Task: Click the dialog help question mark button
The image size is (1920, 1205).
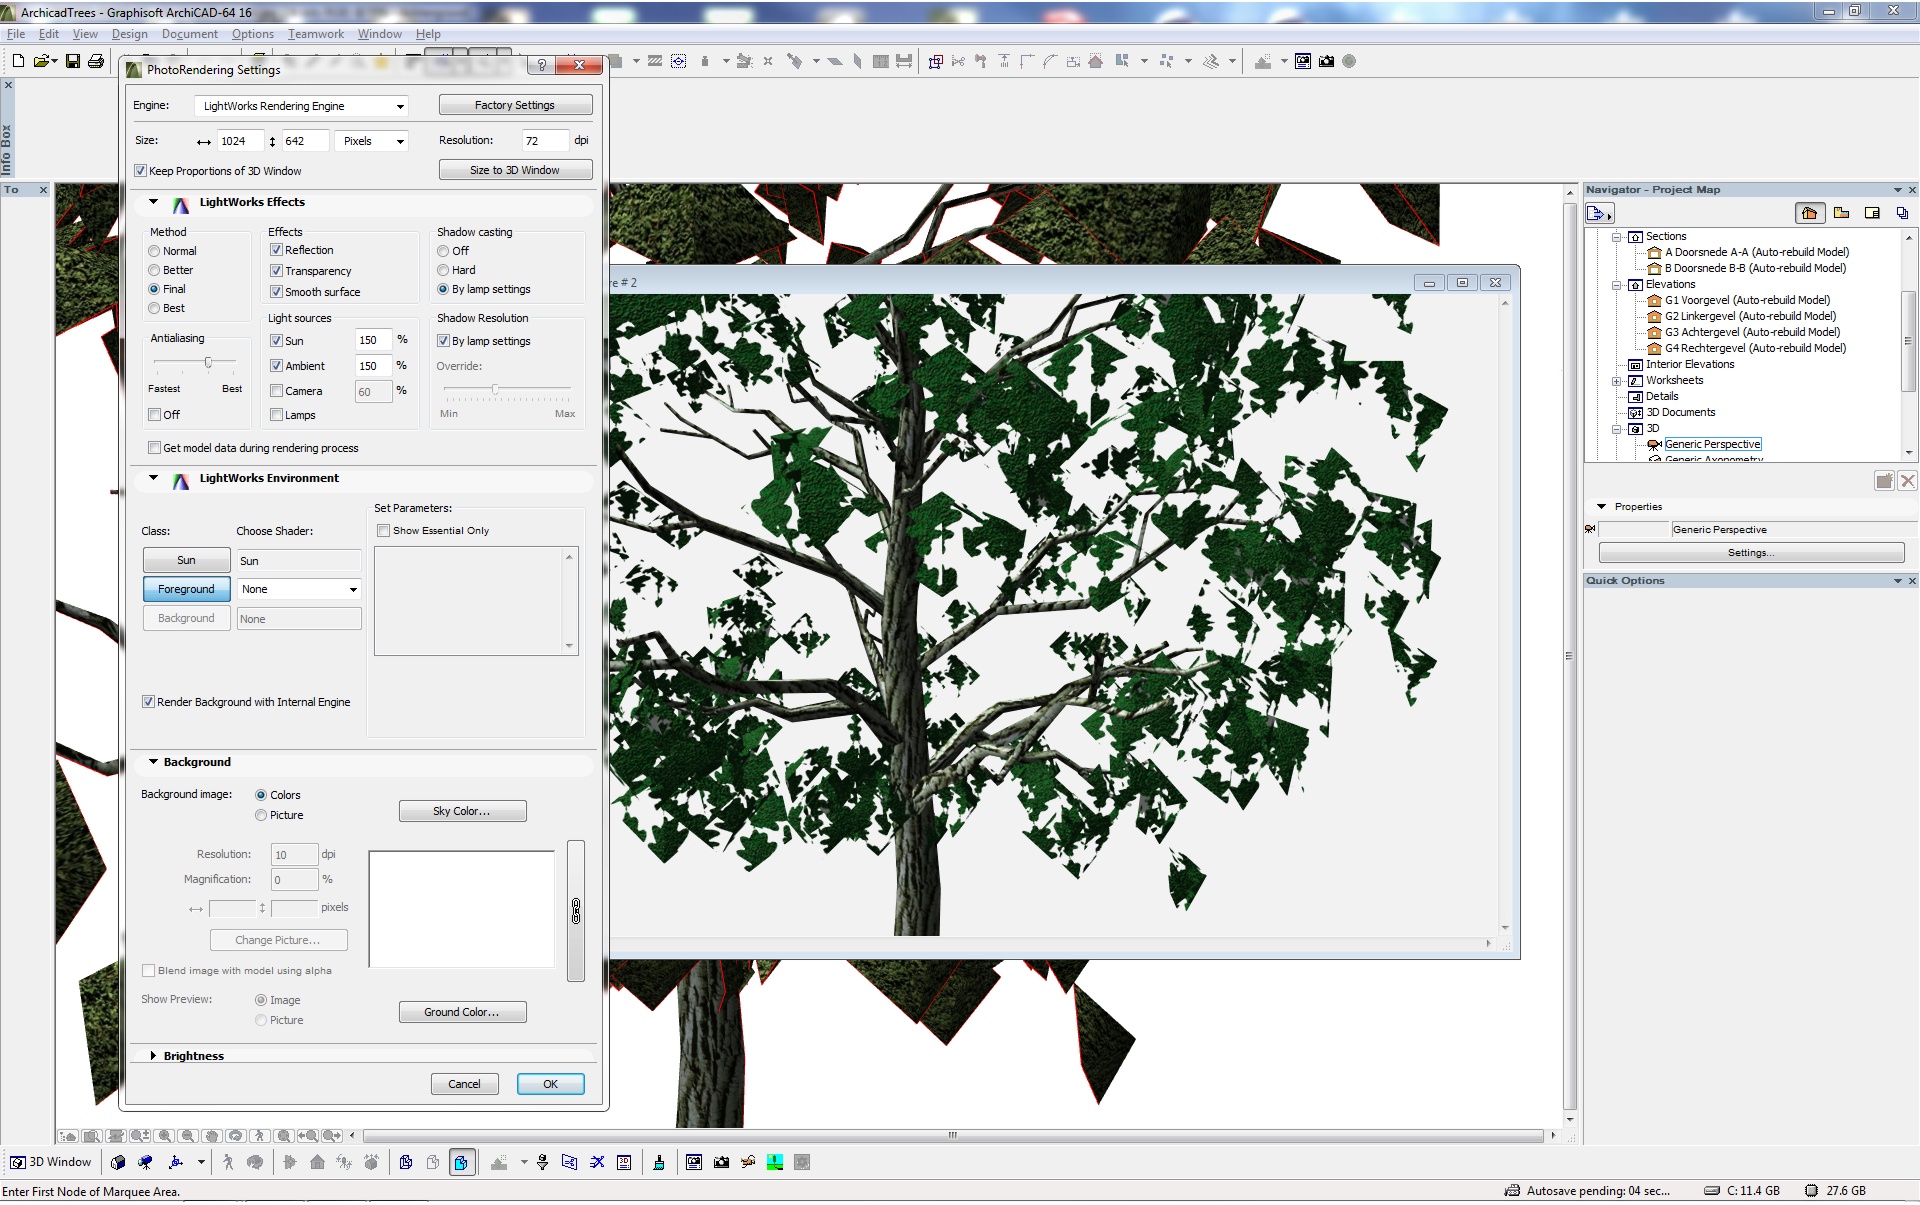Action: (x=541, y=65)
